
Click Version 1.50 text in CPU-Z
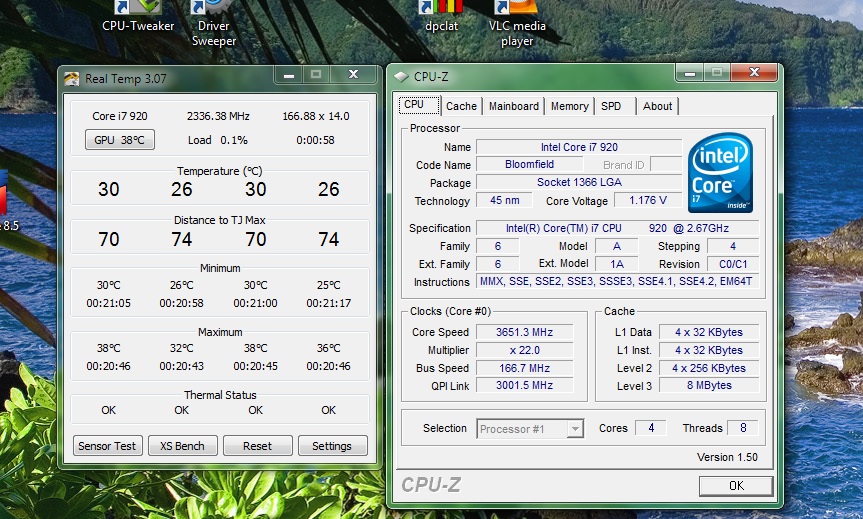coord(727,457)
